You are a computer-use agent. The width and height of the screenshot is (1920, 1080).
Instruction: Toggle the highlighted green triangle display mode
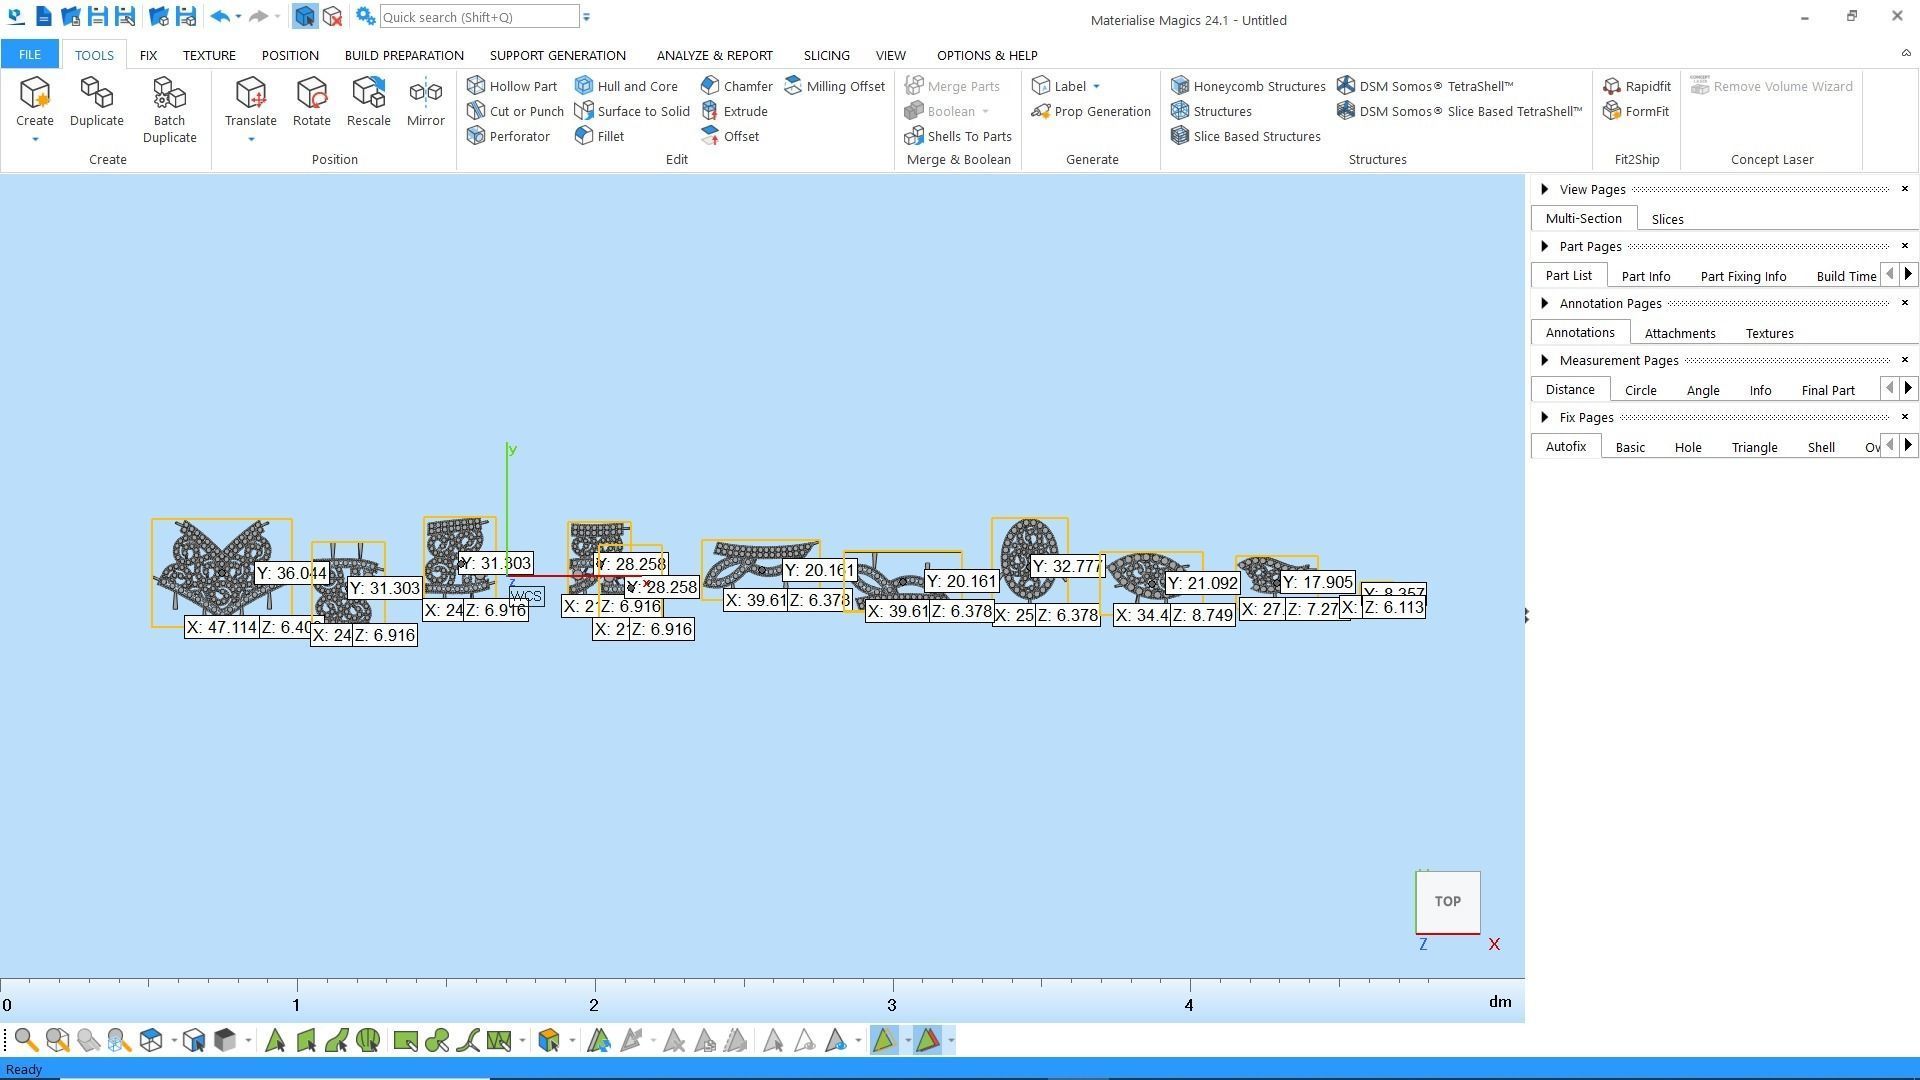pyautogui.click(x=884, y=1041)
